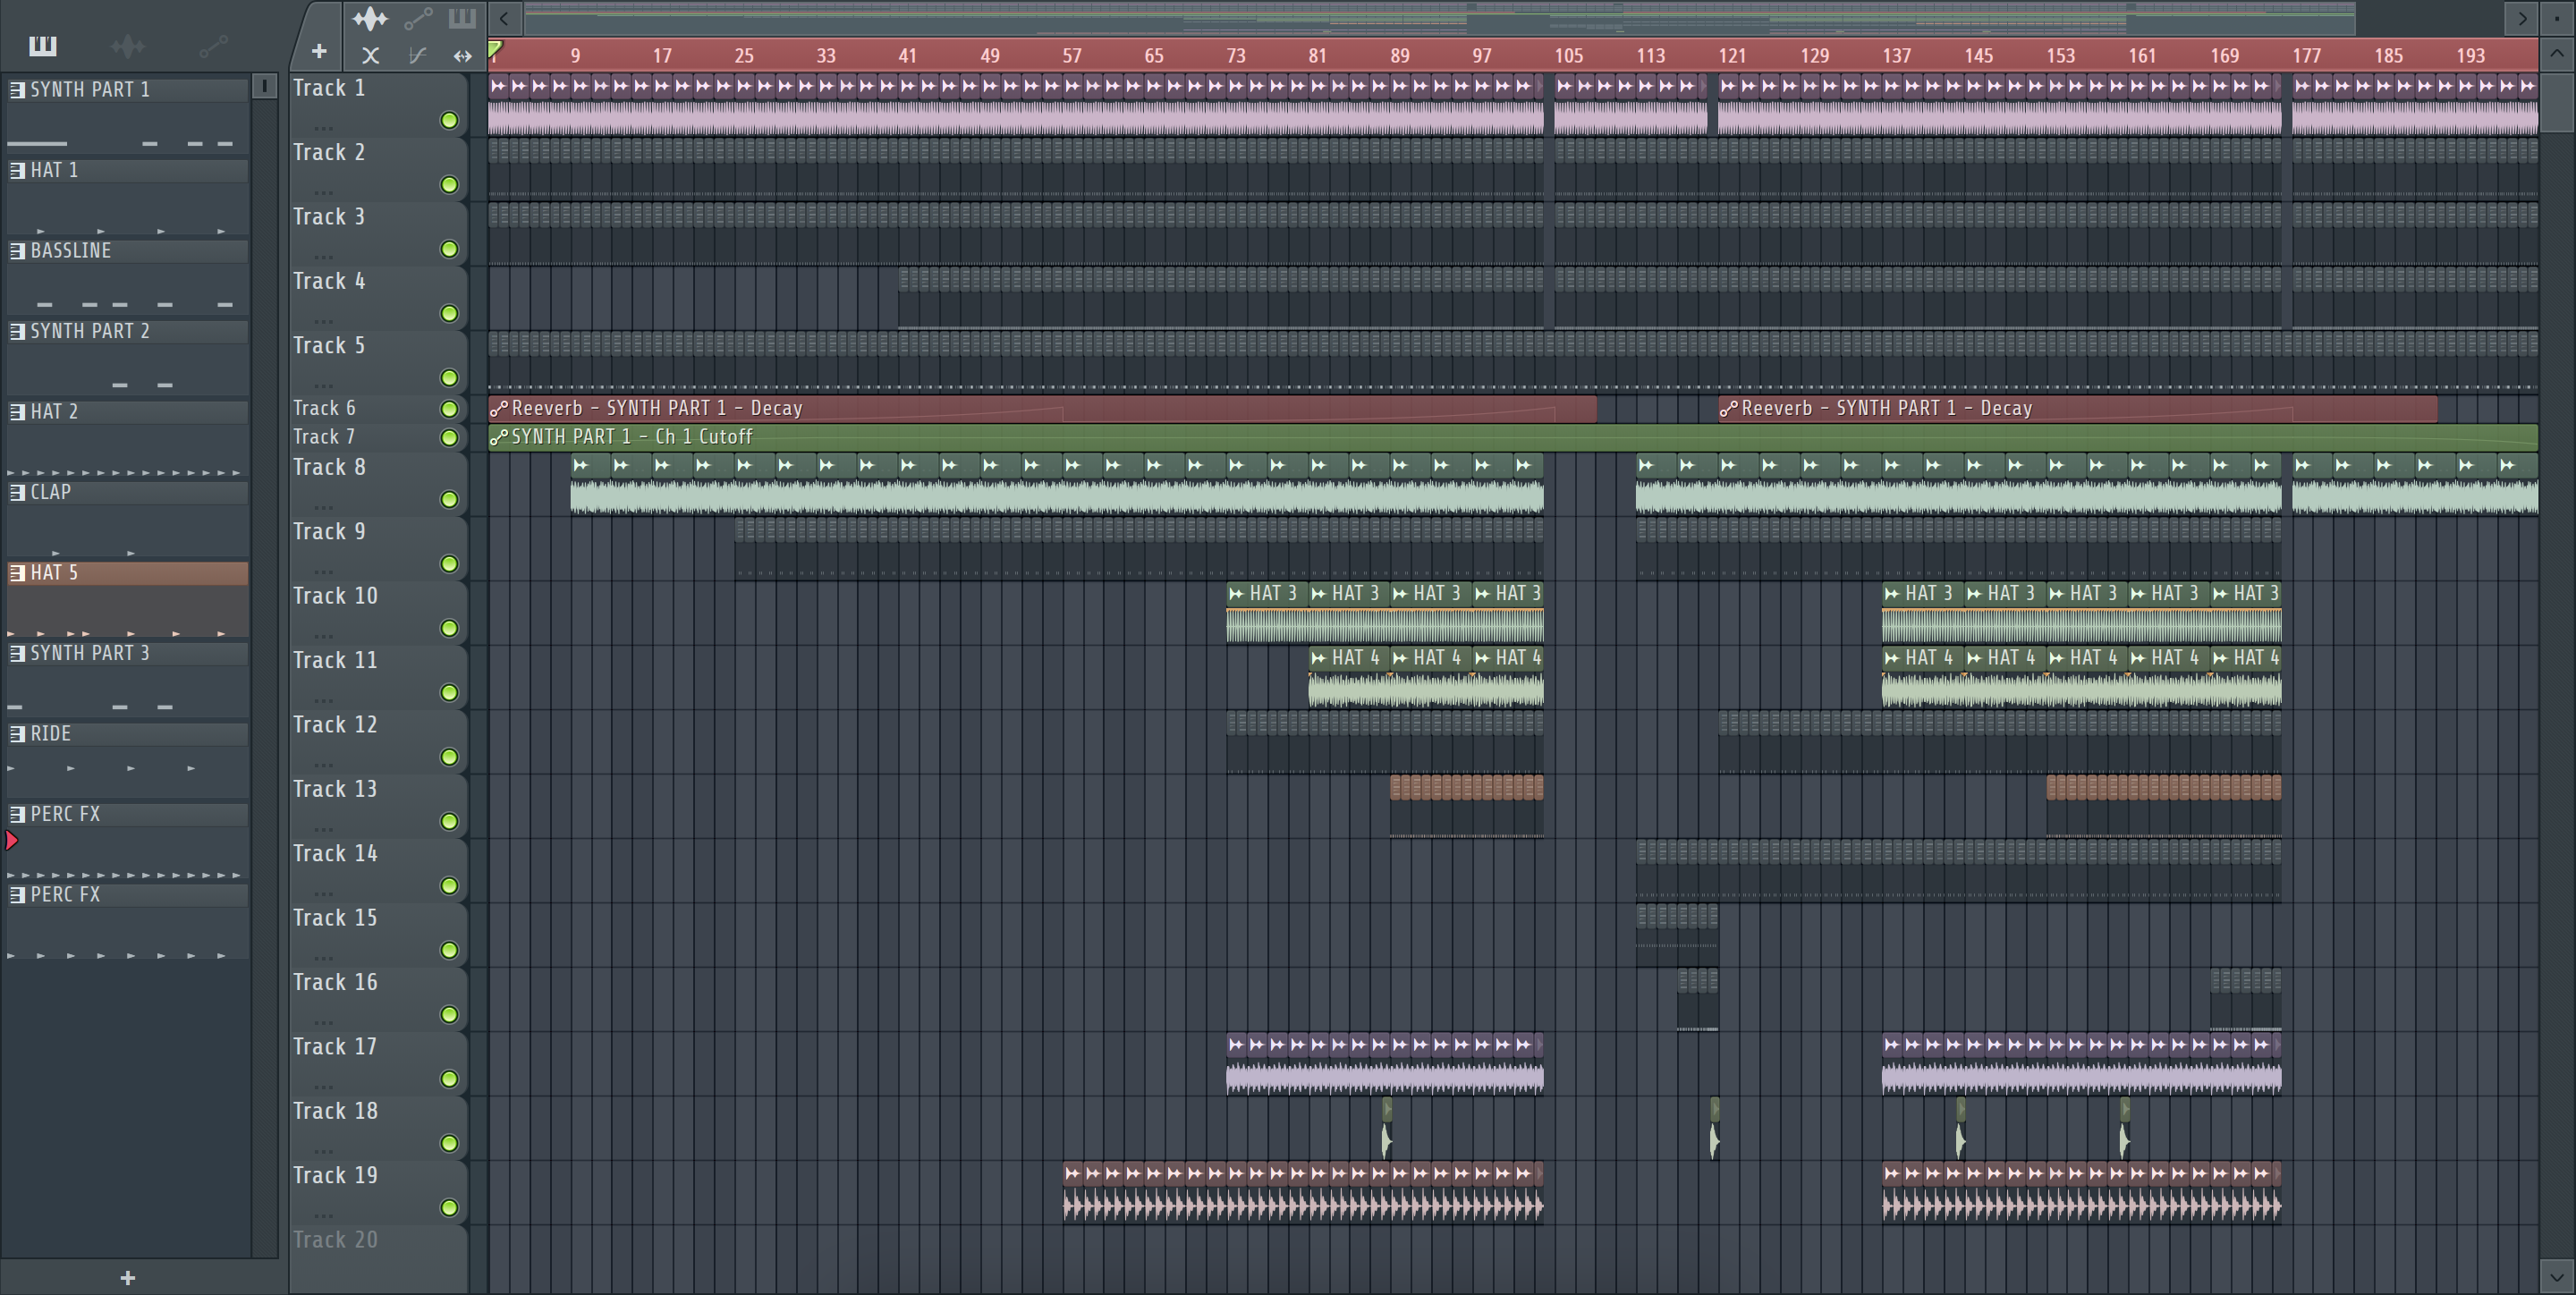Click the right arrow of the timeline overview

click(2522, 18)
